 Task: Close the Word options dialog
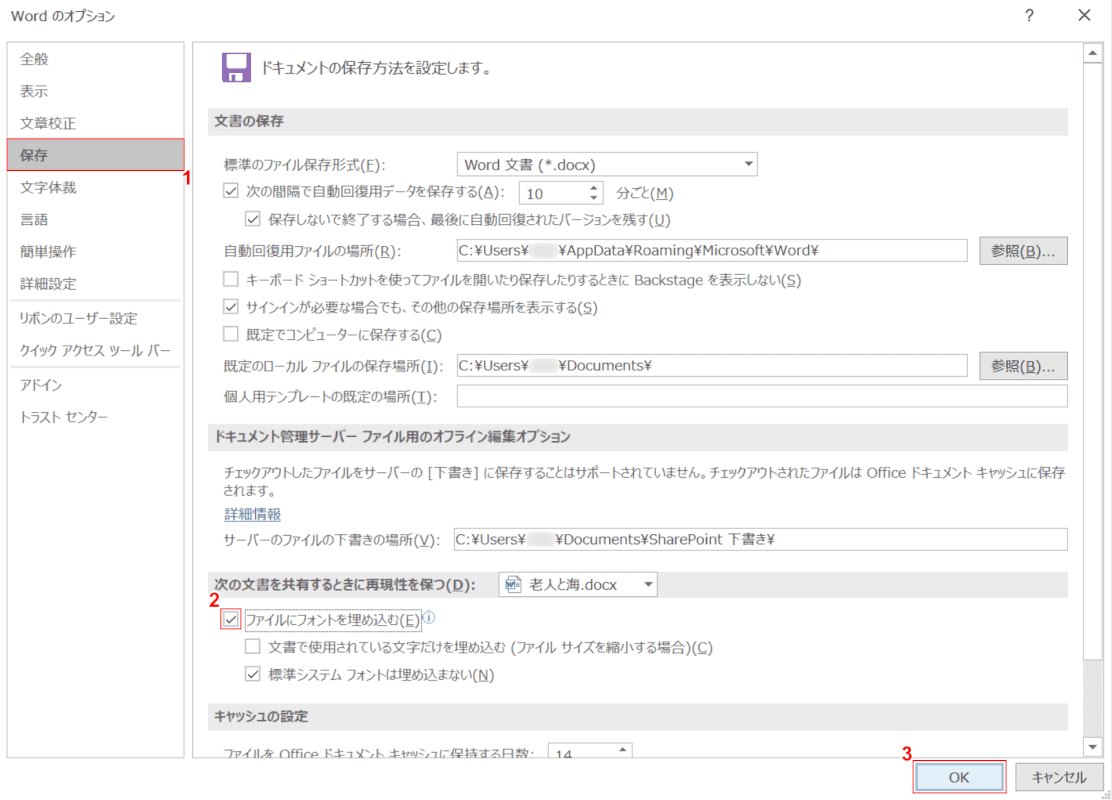pos(1084,15)
